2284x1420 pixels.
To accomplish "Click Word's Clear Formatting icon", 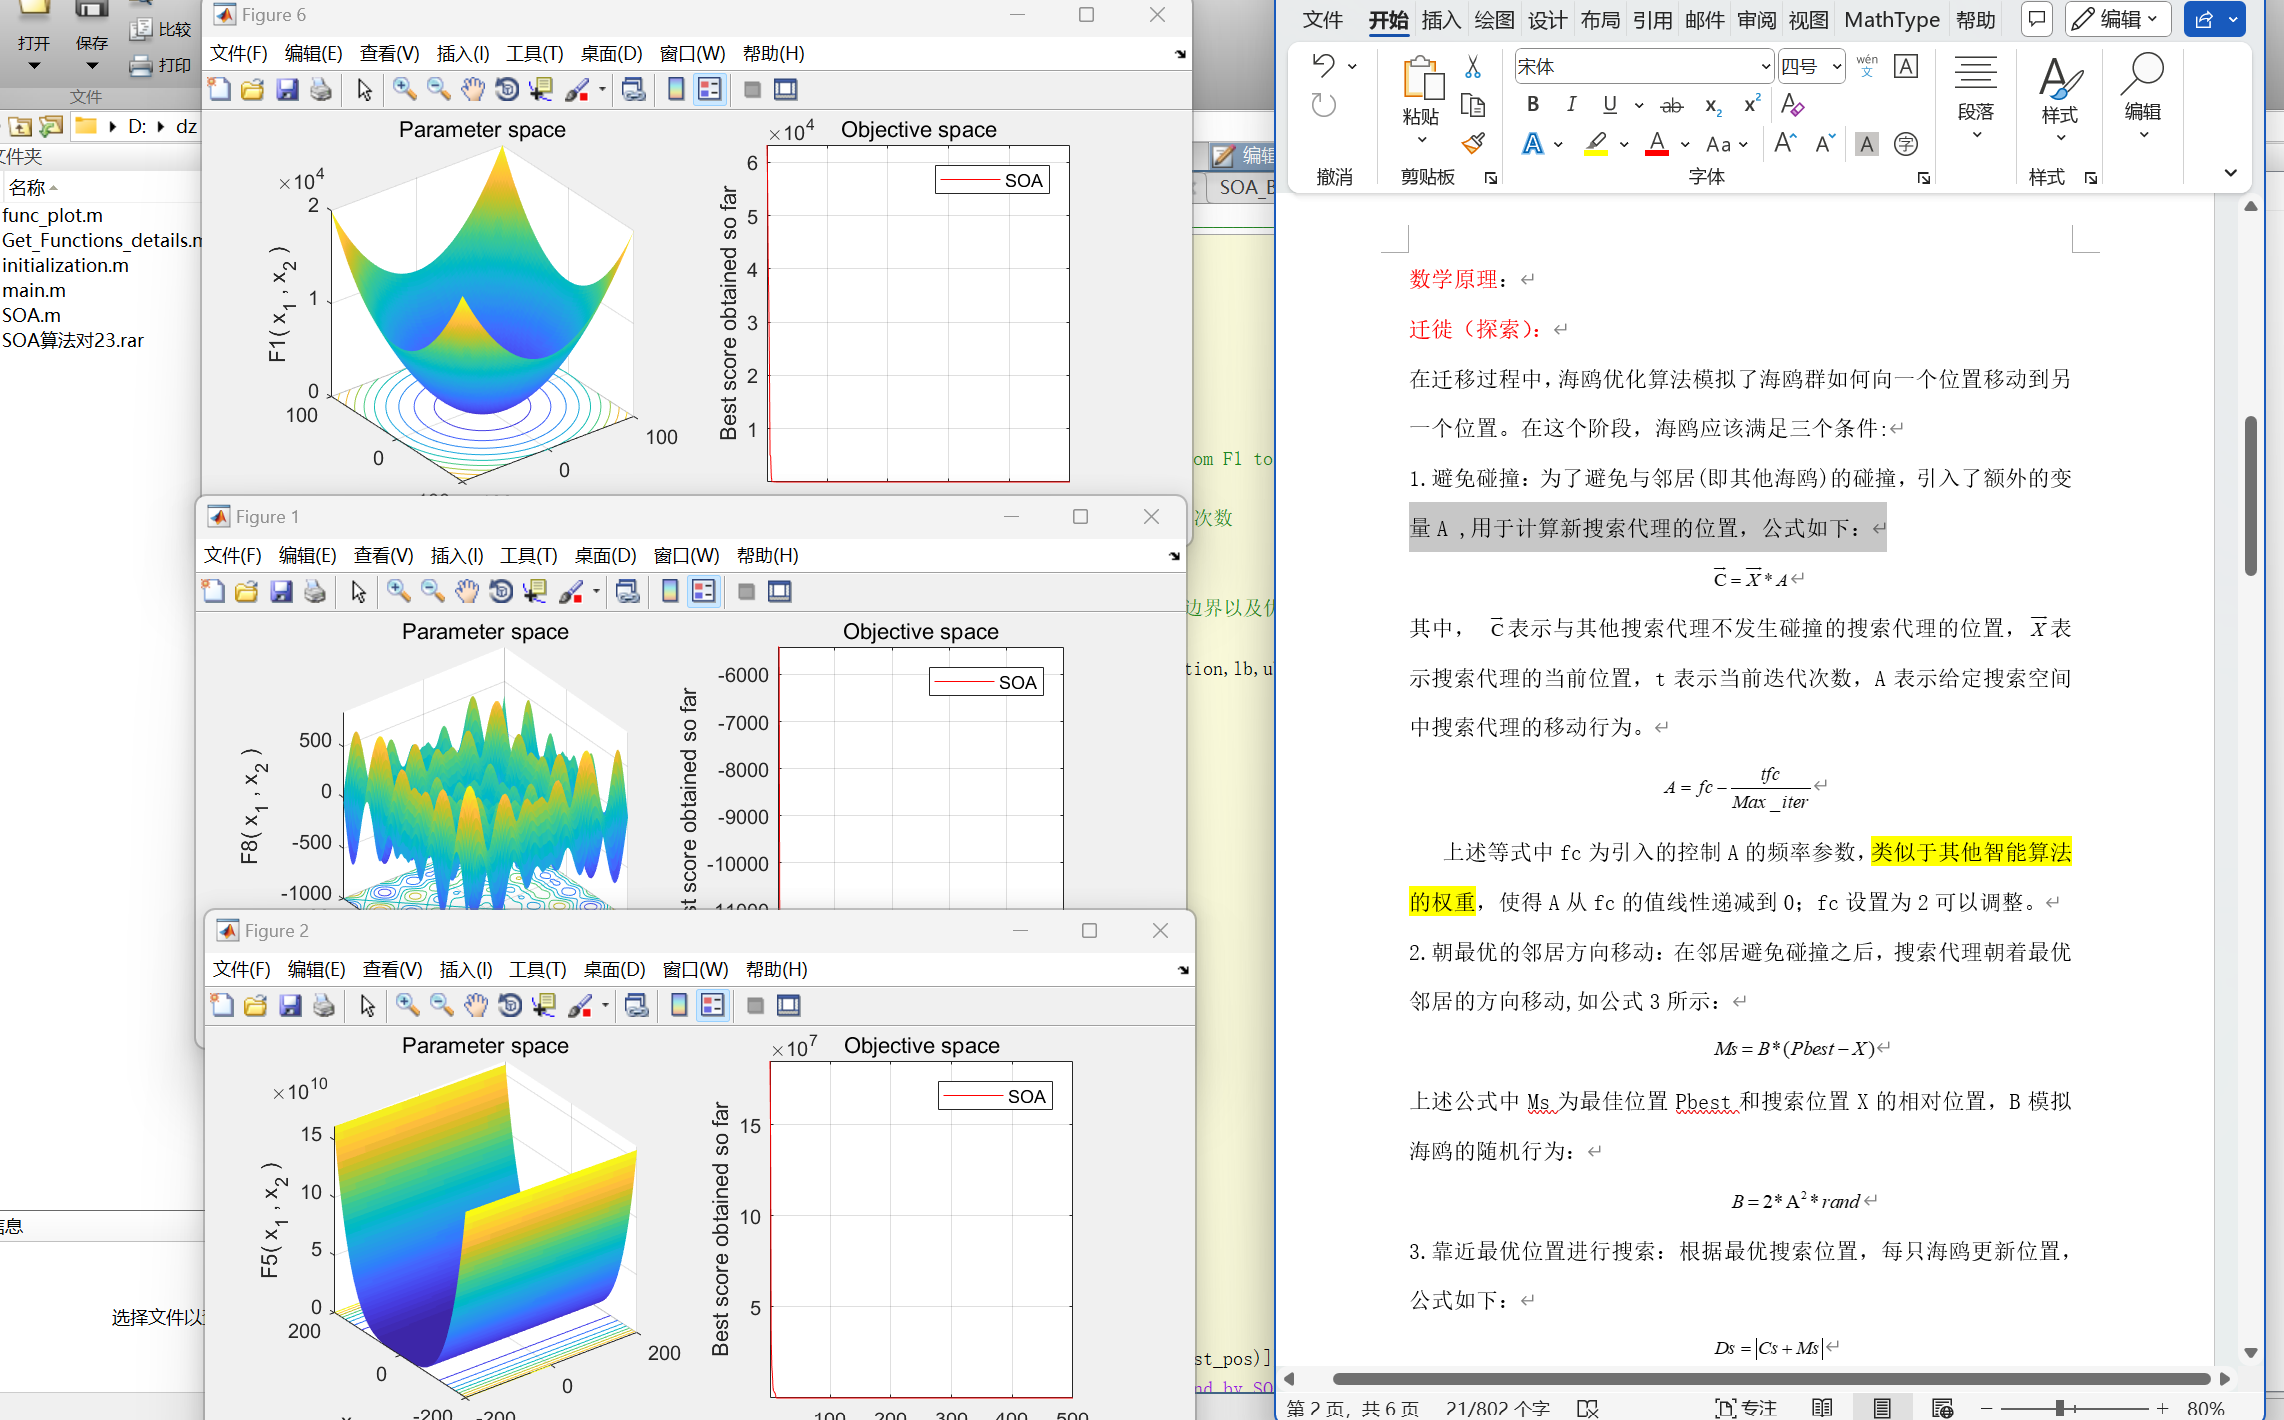I will [1792, 105].
